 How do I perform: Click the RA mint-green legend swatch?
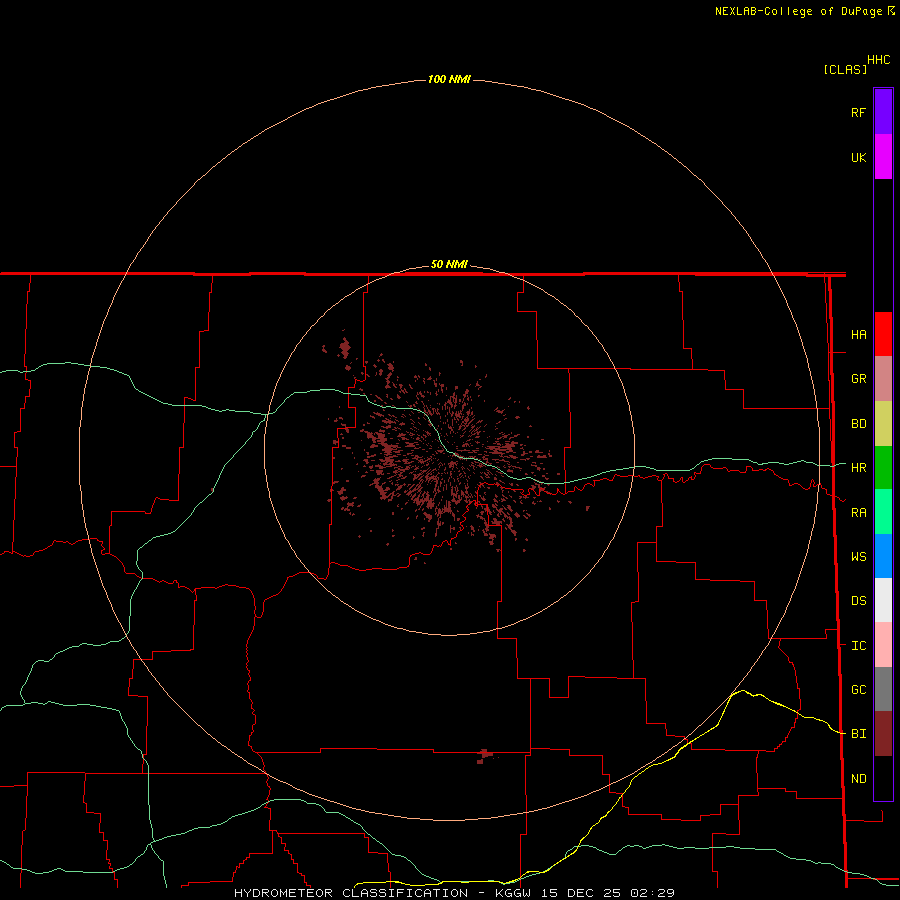(x=883, y=512)
